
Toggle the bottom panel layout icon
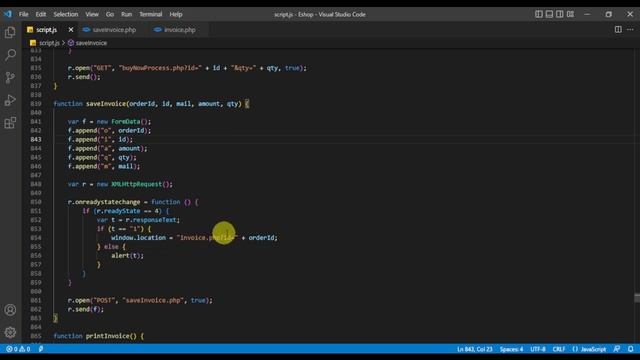[549, 14]
